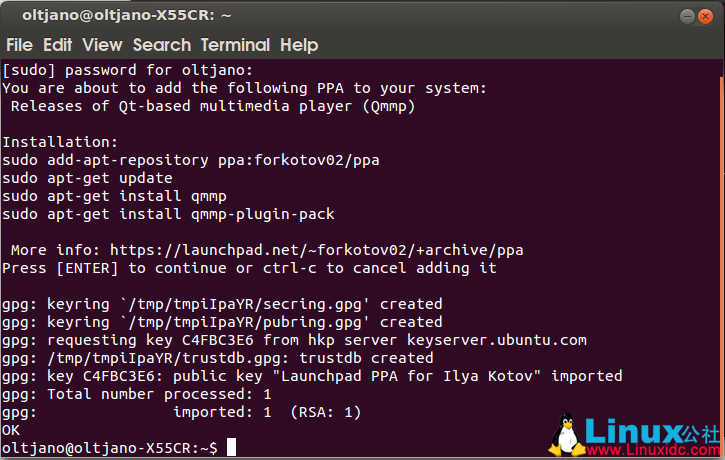
Task: Click the launchpad.net forkotov02 archive URL
Action: pyautogui.click(x=316, y=250)
